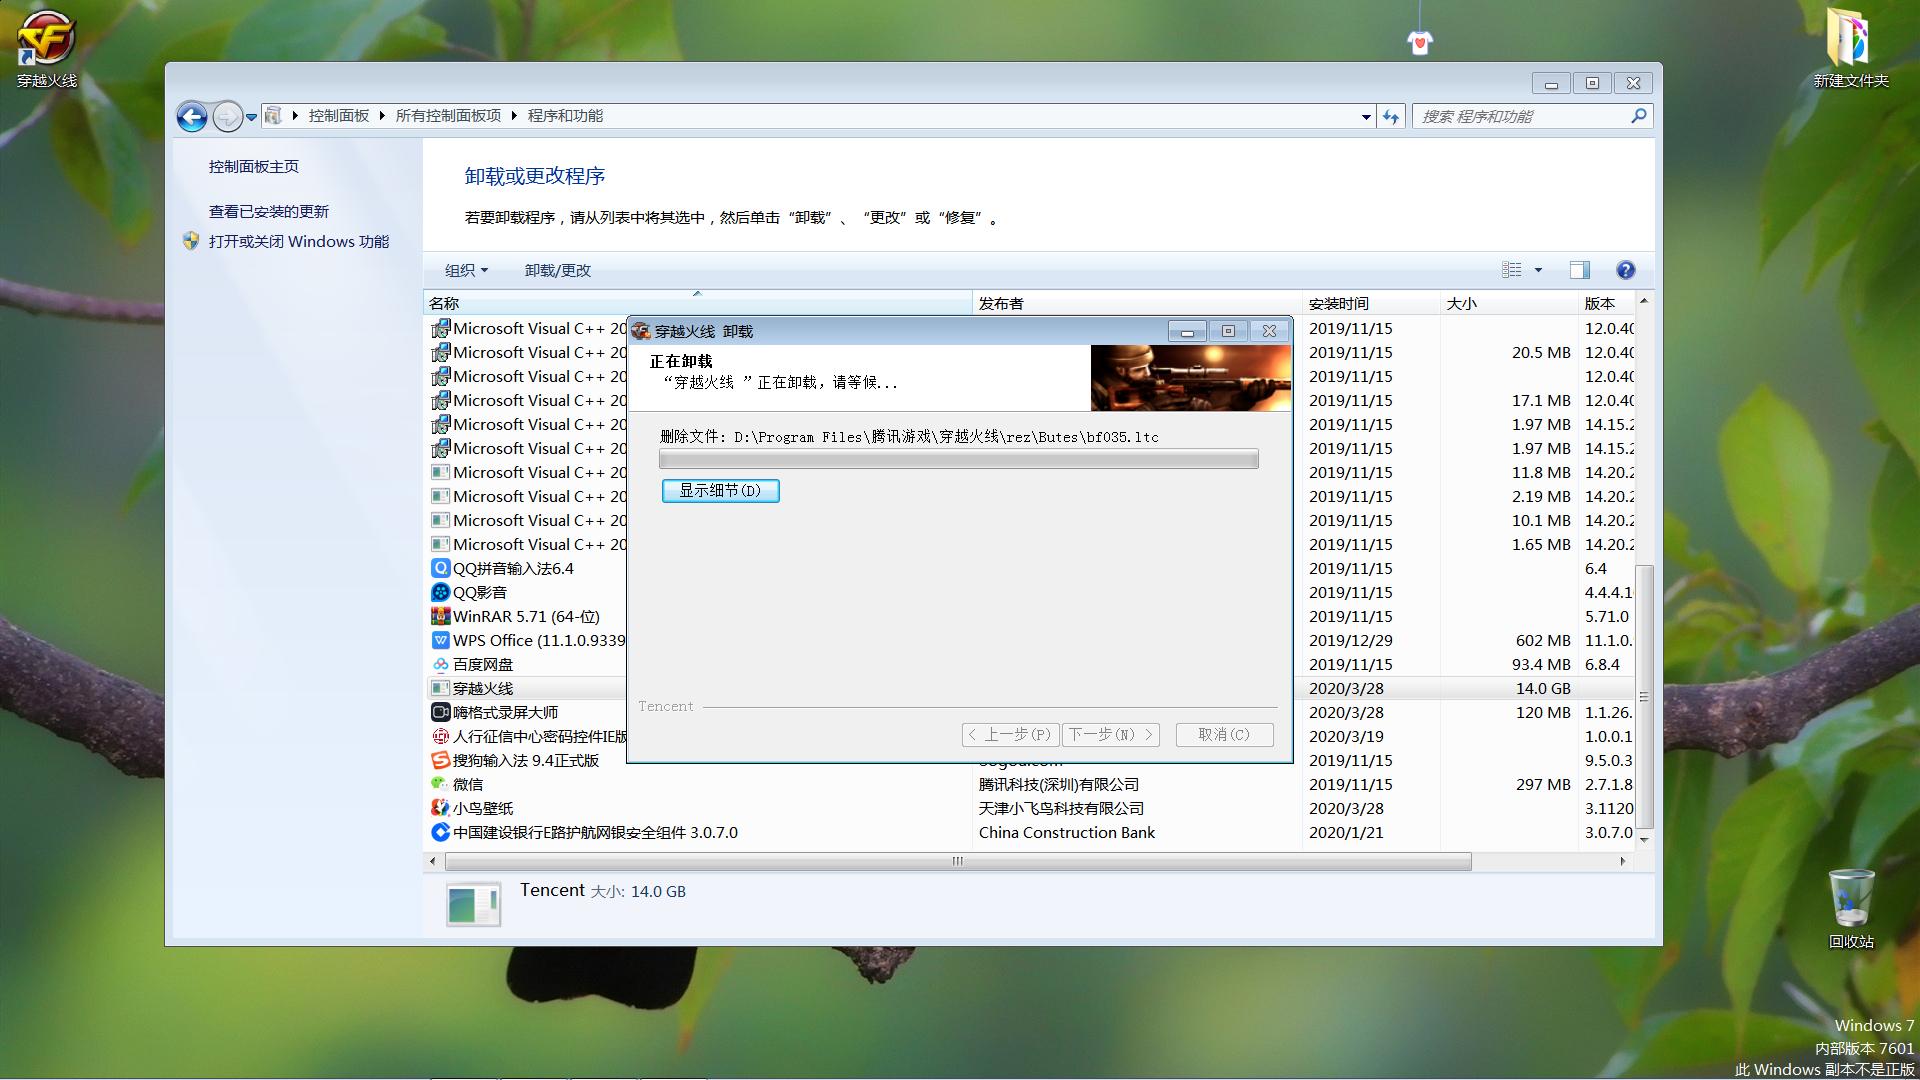Expand the arrow after 所有控制面板项 breadcrumb

514,116
